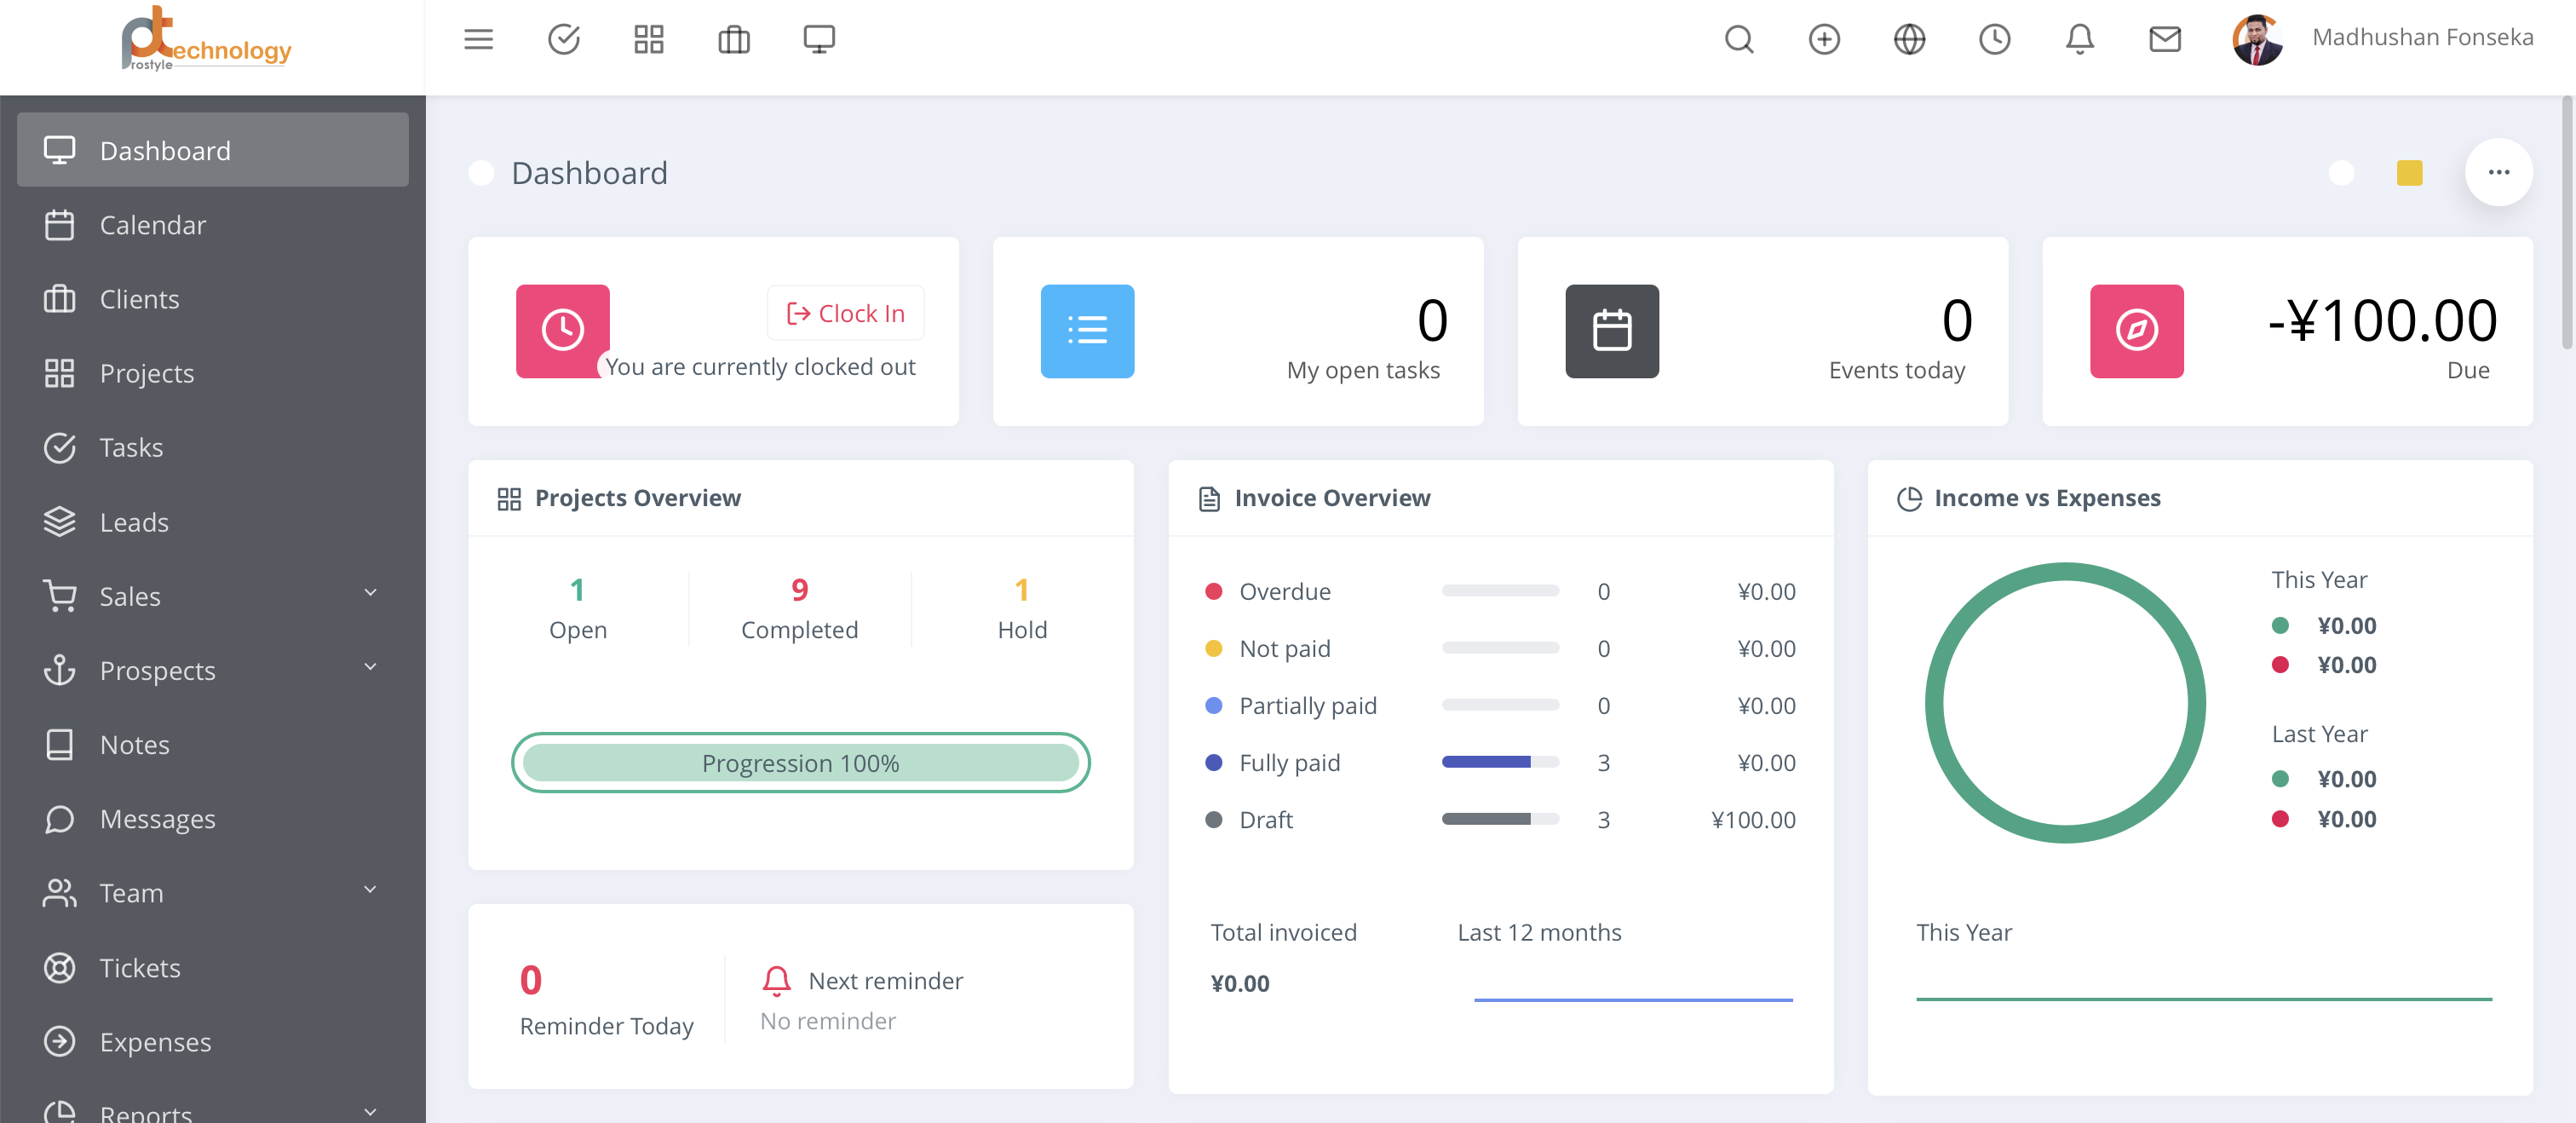Go to Leads in the sidebar
Screen dimensions: 2576x1123
(133, 522)
